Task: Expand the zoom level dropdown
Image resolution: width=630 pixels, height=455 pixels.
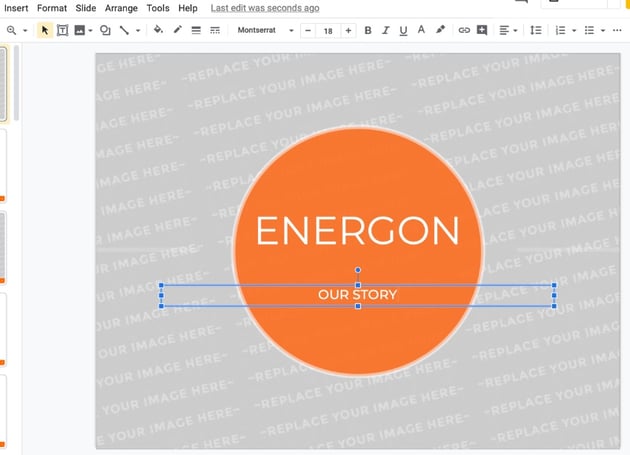Action: [x=17, y=31]
